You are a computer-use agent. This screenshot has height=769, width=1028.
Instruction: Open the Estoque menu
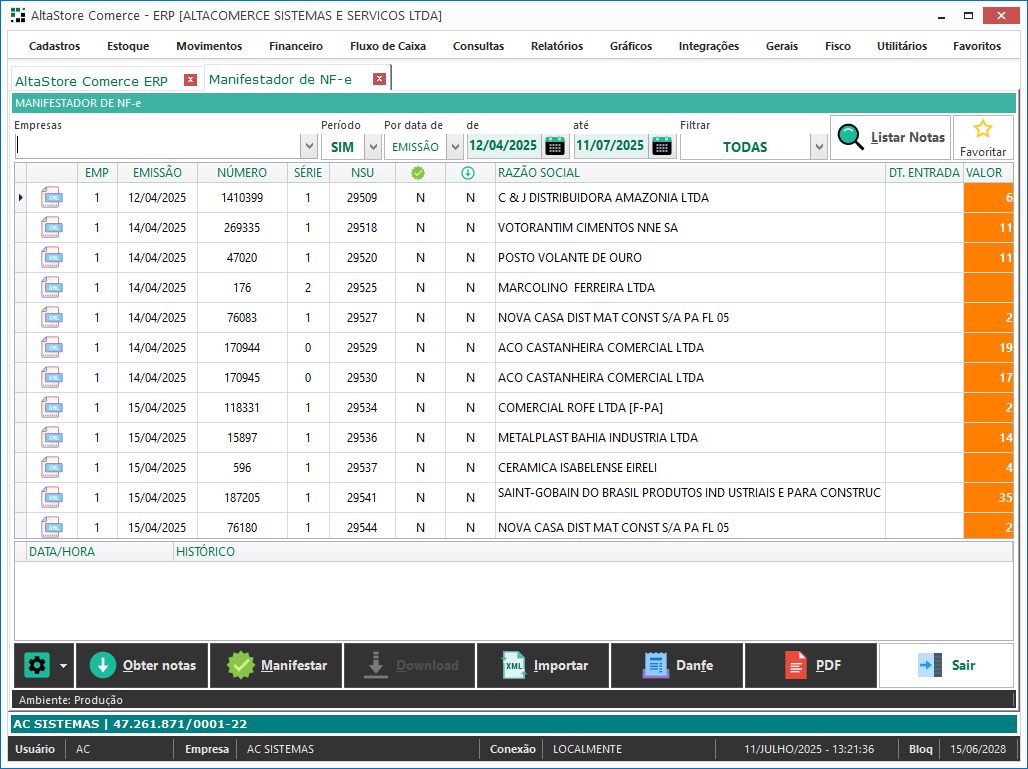tap(128, 46)
